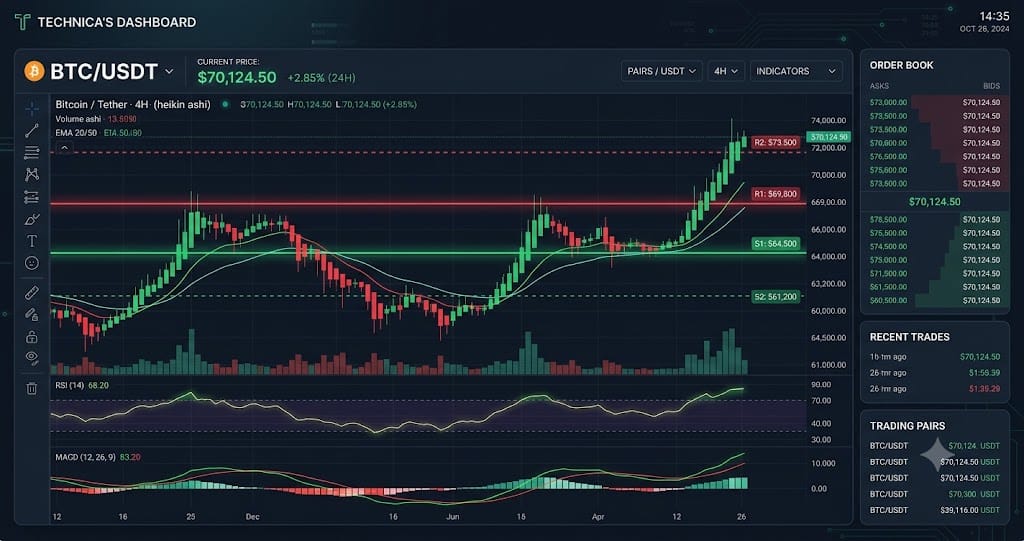Viewport: 1024px width, 541px height.
Task: Click the Technica T logo
Action: coord(22,22)
